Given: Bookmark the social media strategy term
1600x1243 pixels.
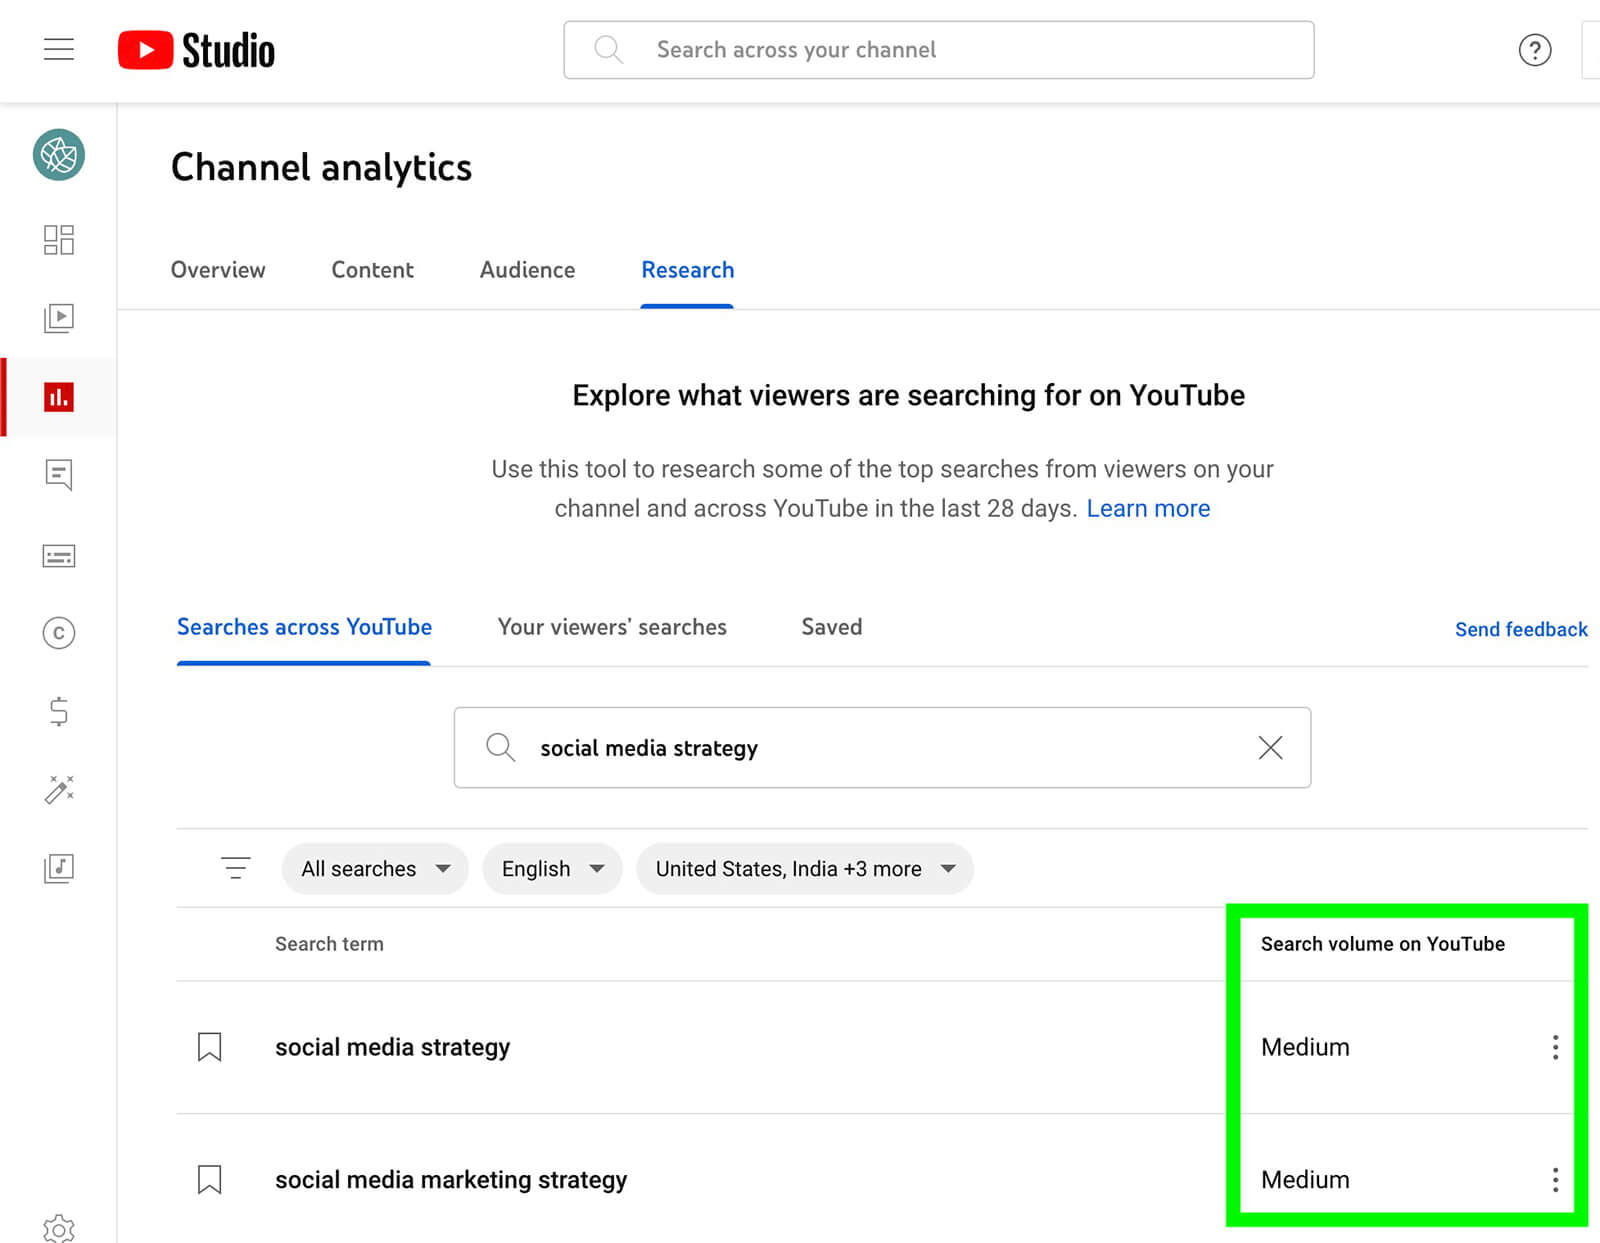Looking at the screenshot, I should pos(209,1047).
